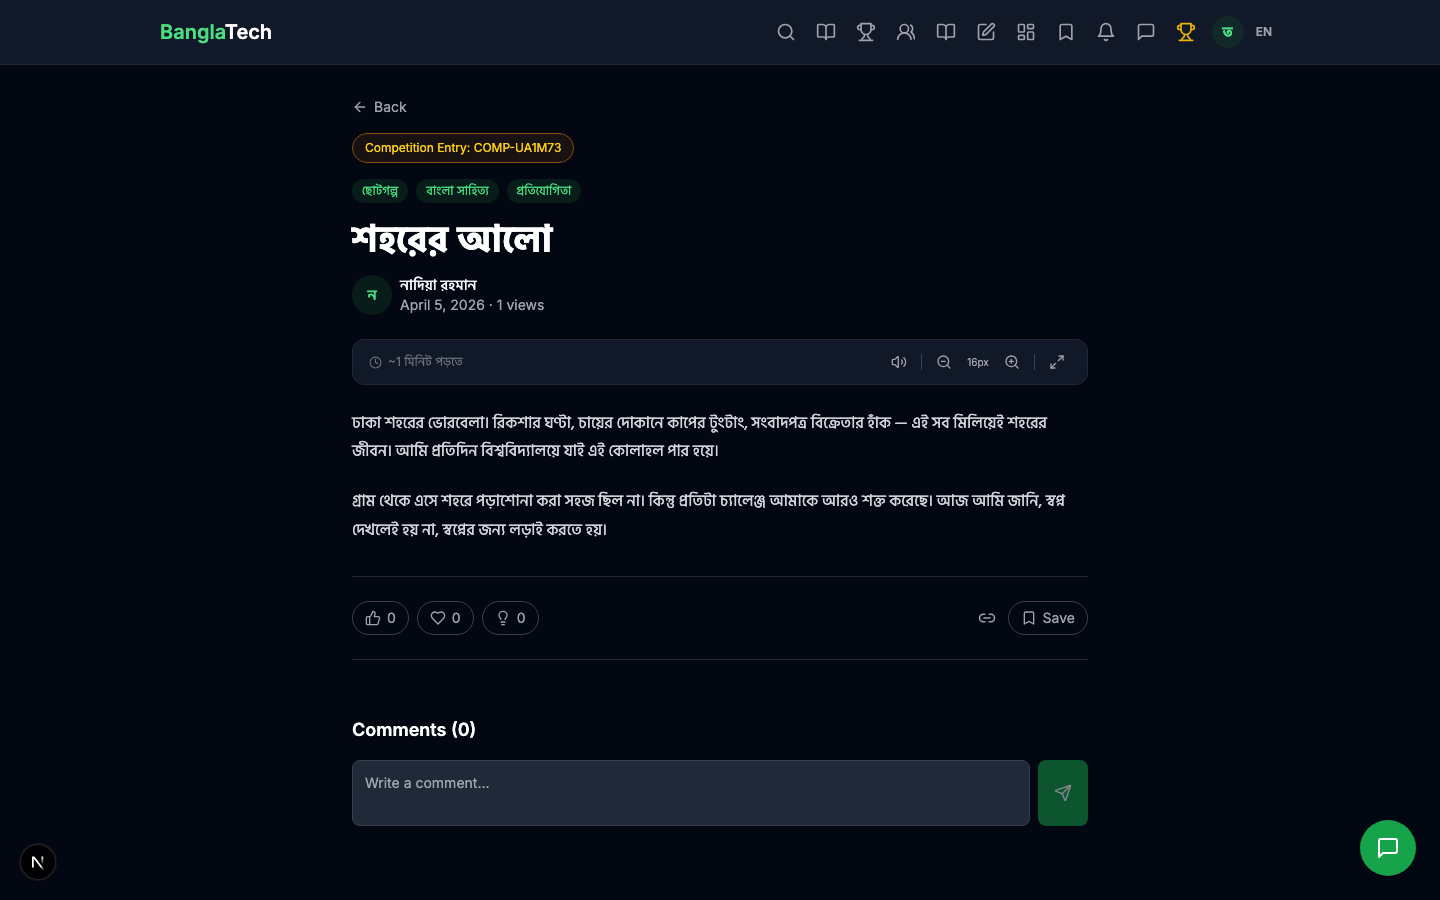Open messages speech bubble in navbar

click(1146, 32)
